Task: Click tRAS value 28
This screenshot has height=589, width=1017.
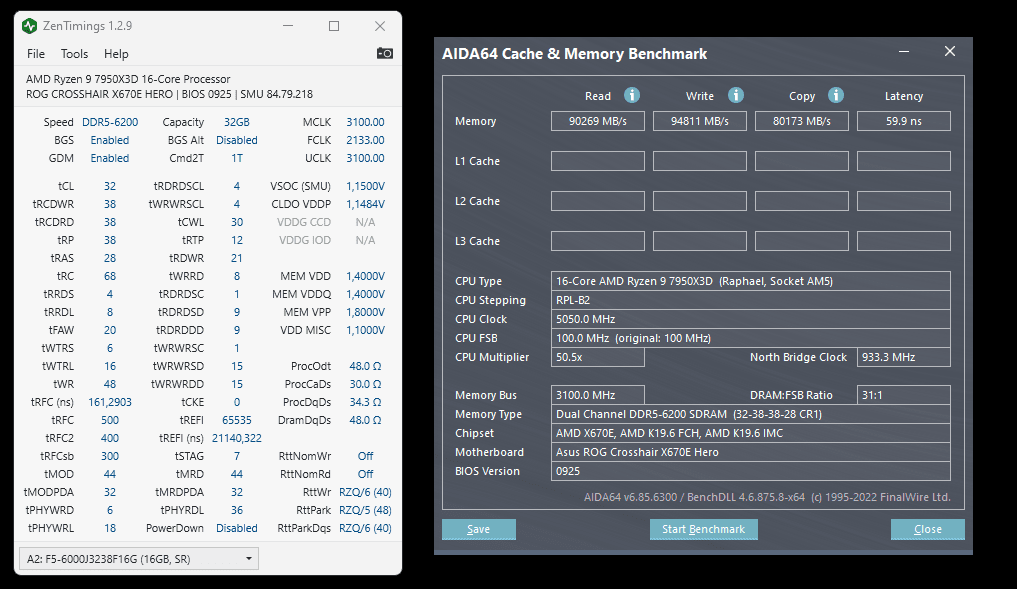Action: [110, 258]
